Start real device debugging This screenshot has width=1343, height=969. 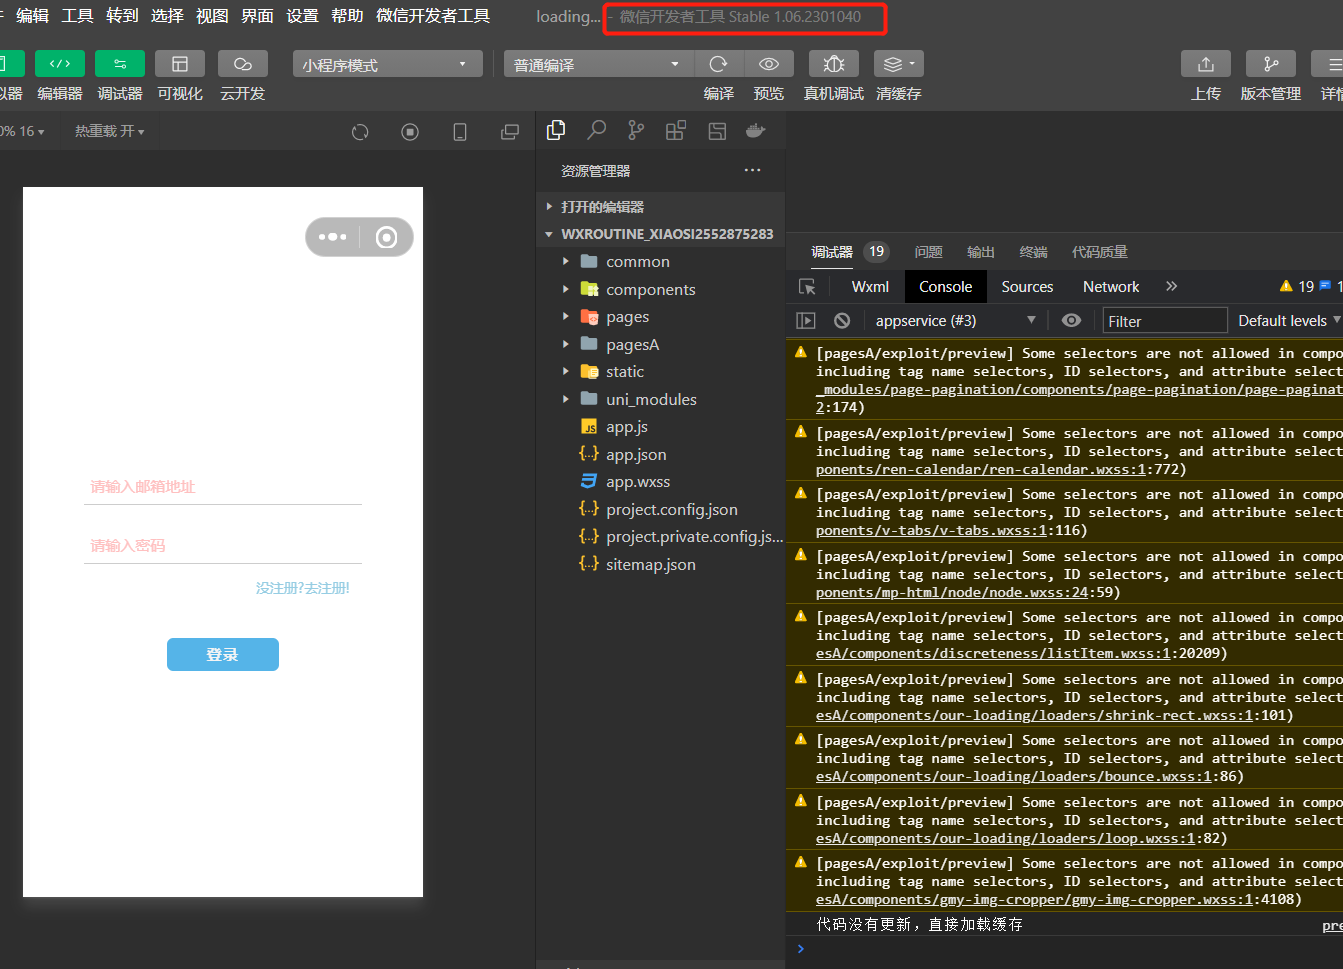[834, 64]
